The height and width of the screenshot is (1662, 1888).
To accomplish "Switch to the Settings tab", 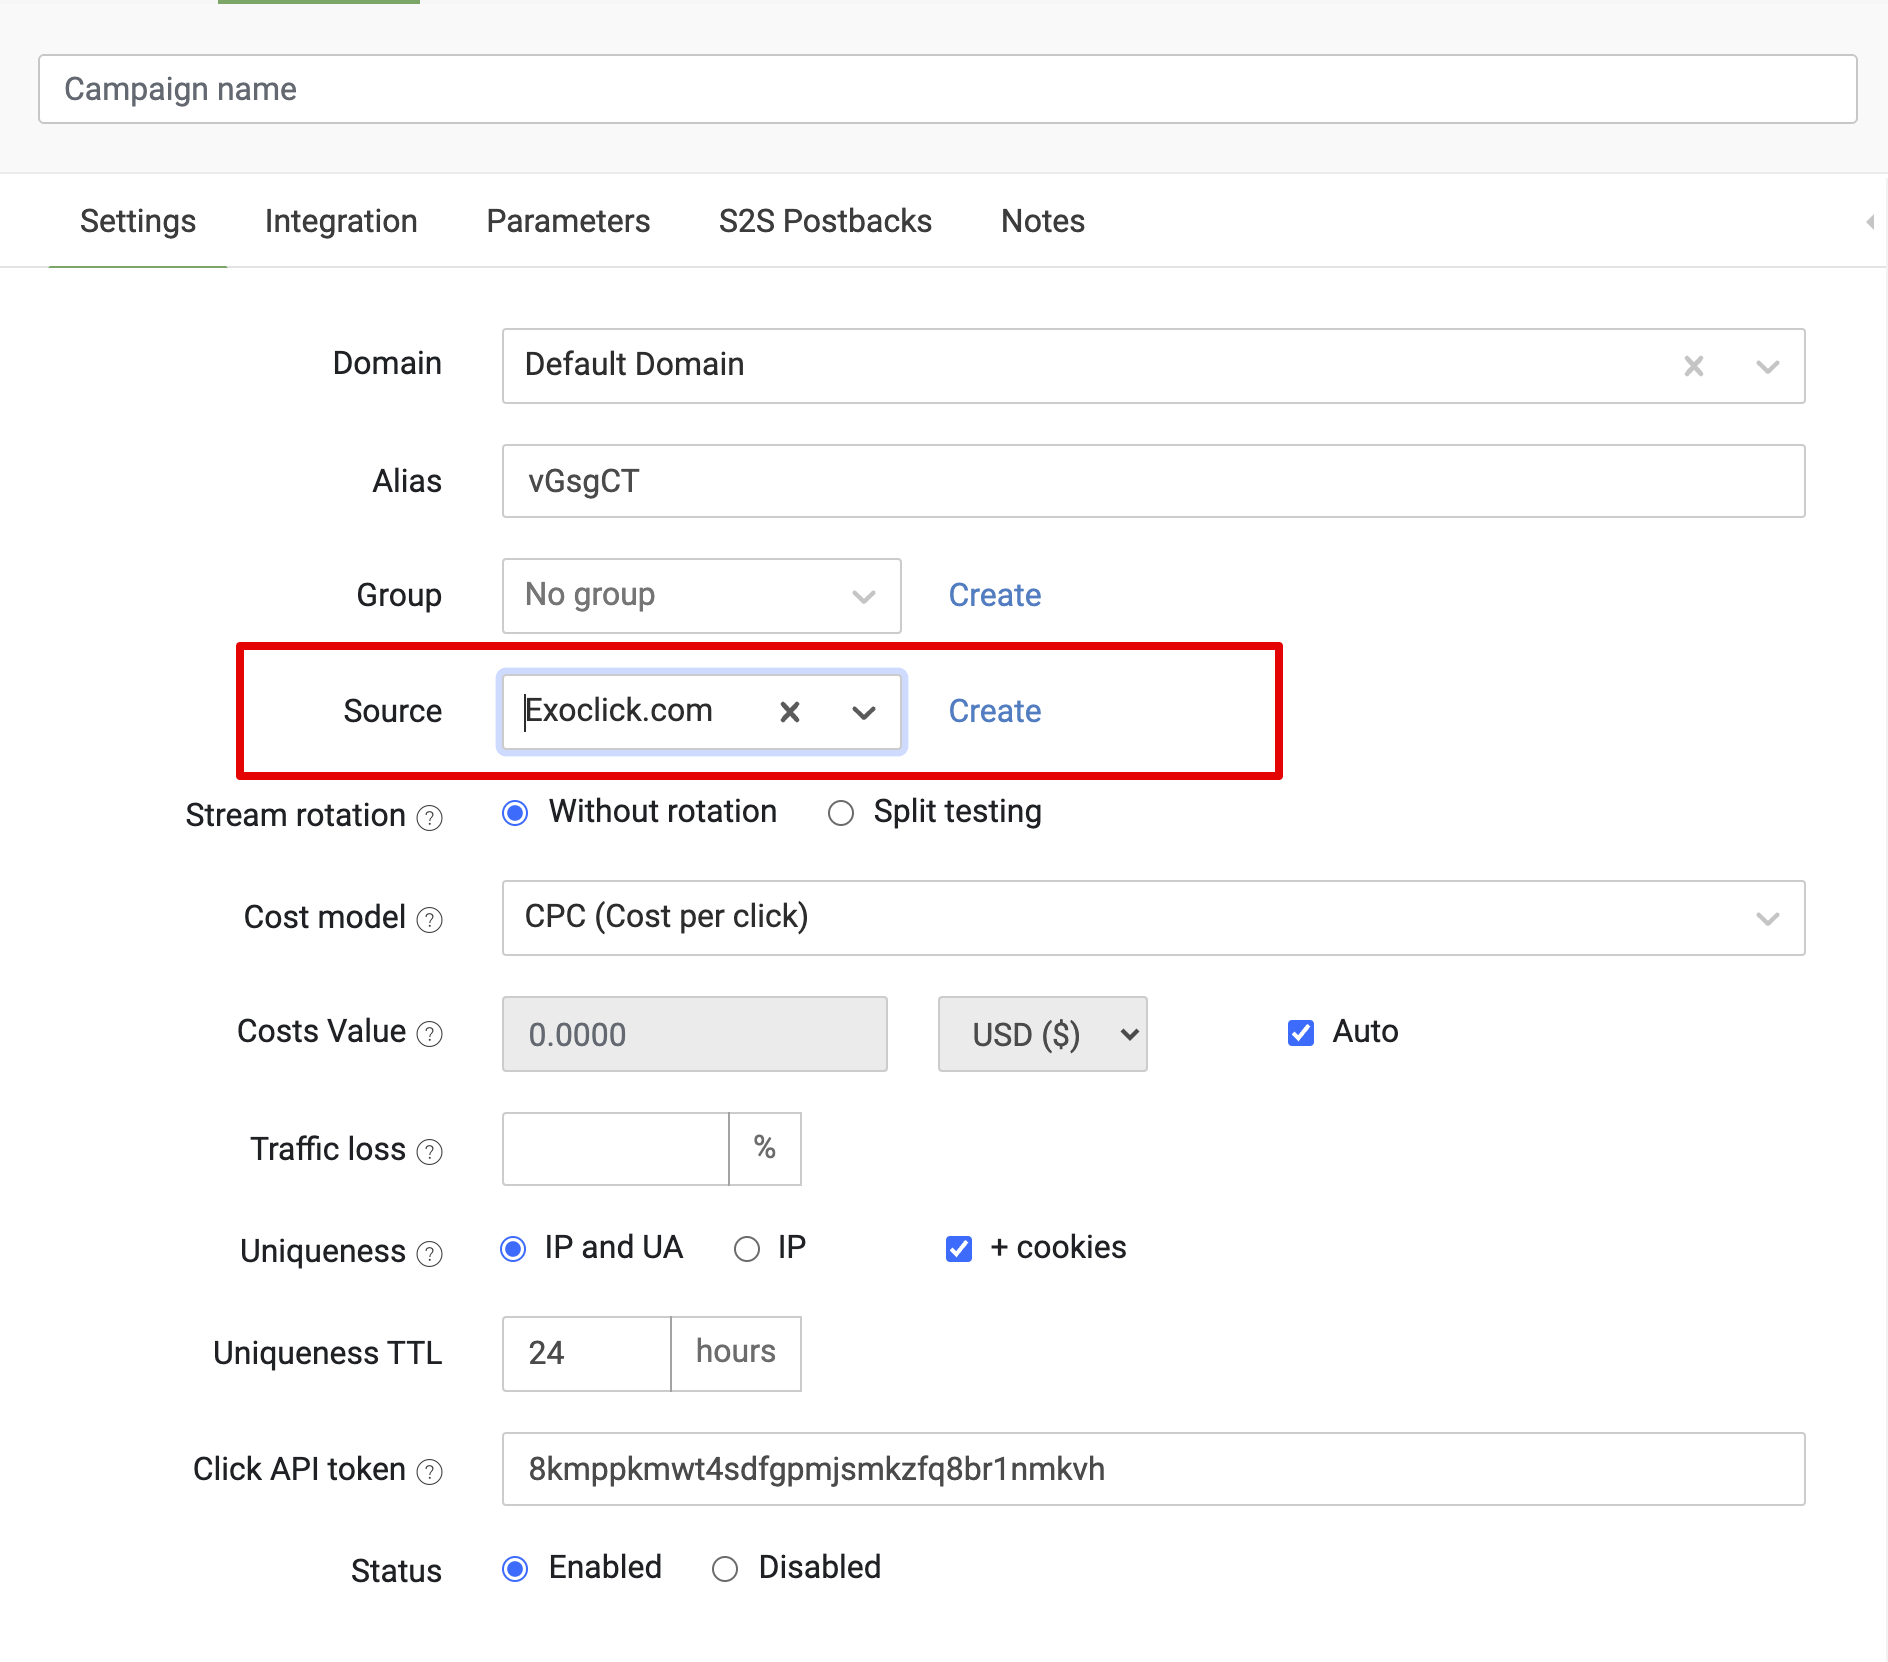I will [138, 221].
